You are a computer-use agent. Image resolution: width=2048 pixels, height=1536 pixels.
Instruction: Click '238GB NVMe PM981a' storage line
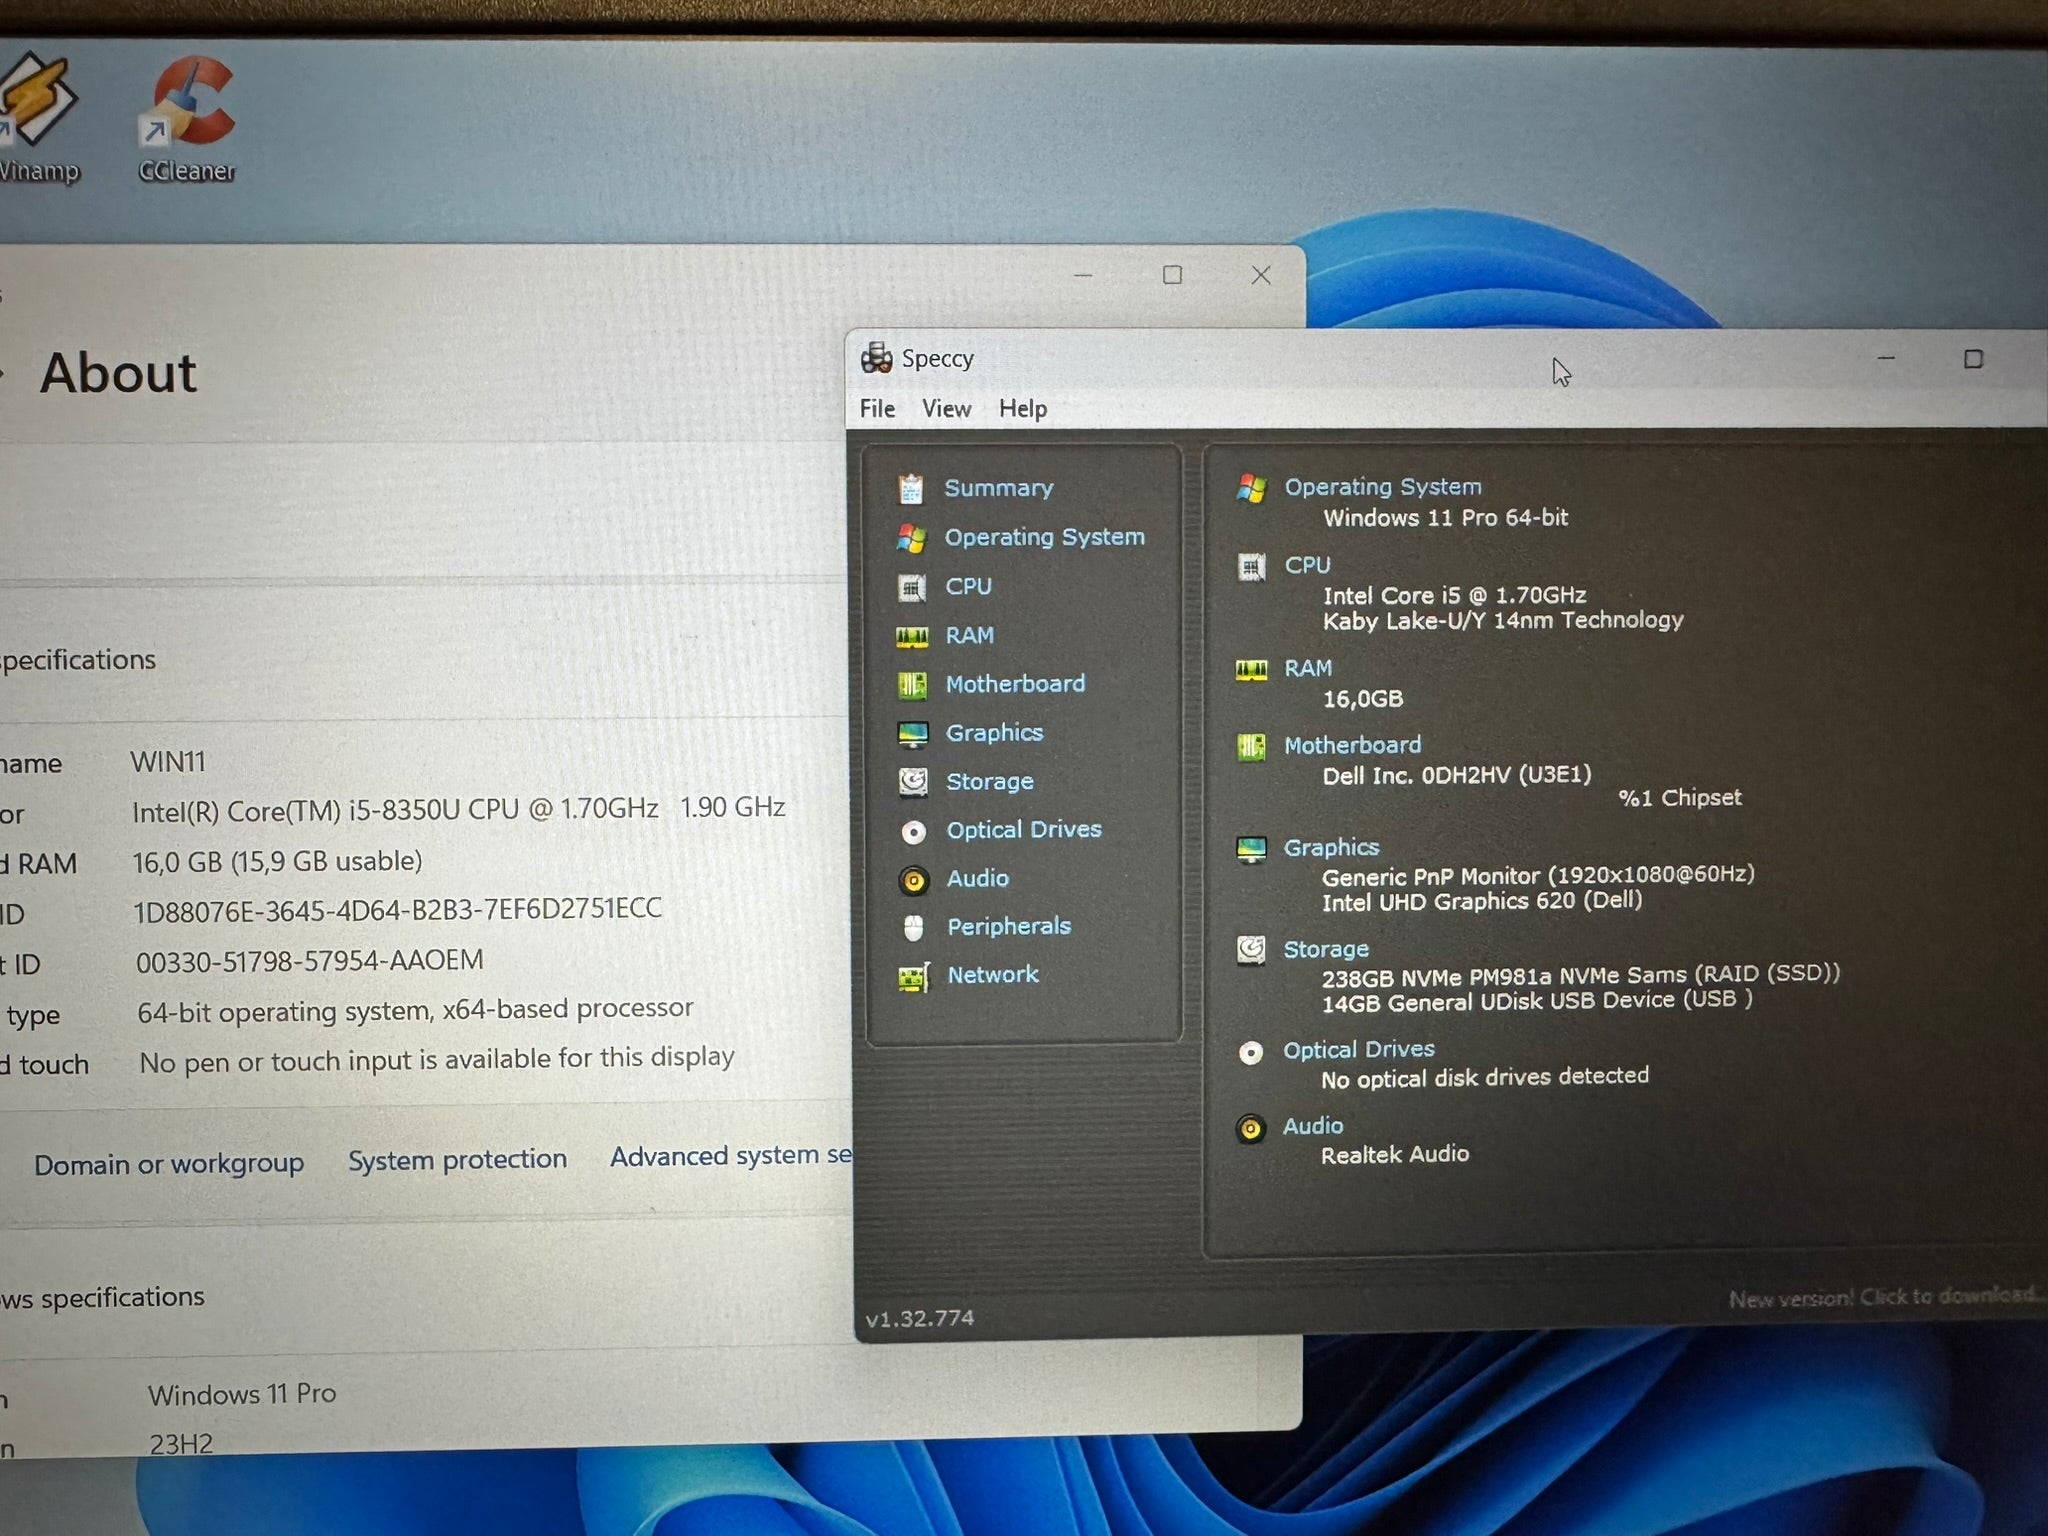click(1581, 975)
